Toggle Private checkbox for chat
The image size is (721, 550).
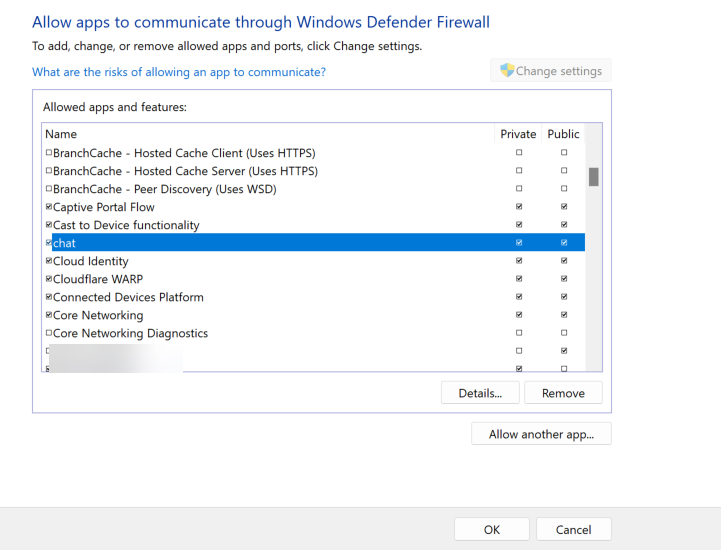[519, 243]
